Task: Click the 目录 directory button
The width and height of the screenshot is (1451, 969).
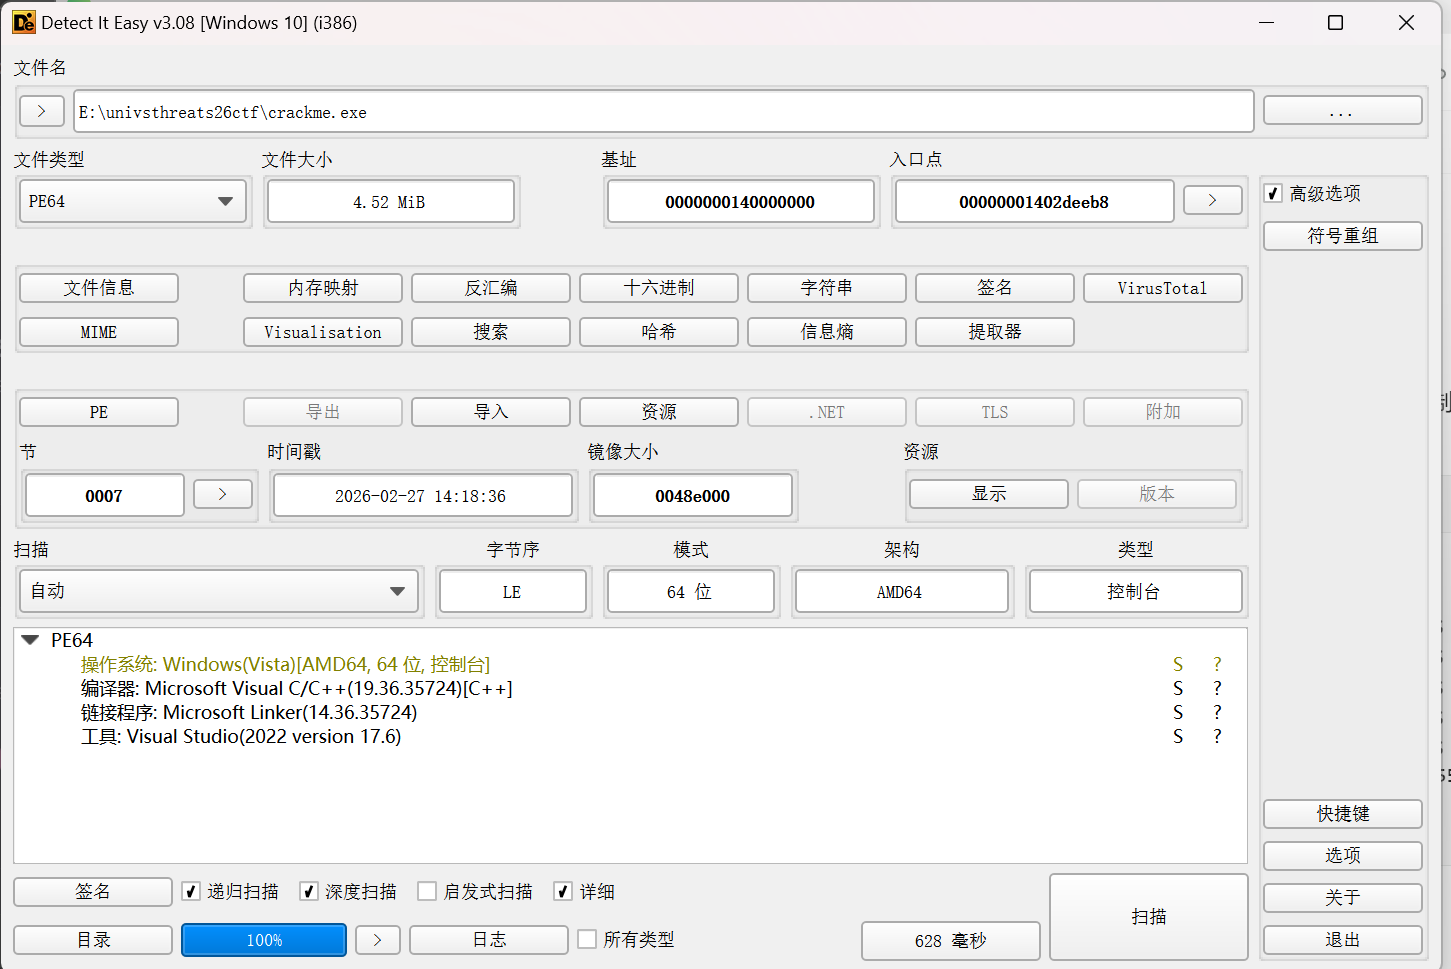Action: point(93,940)
